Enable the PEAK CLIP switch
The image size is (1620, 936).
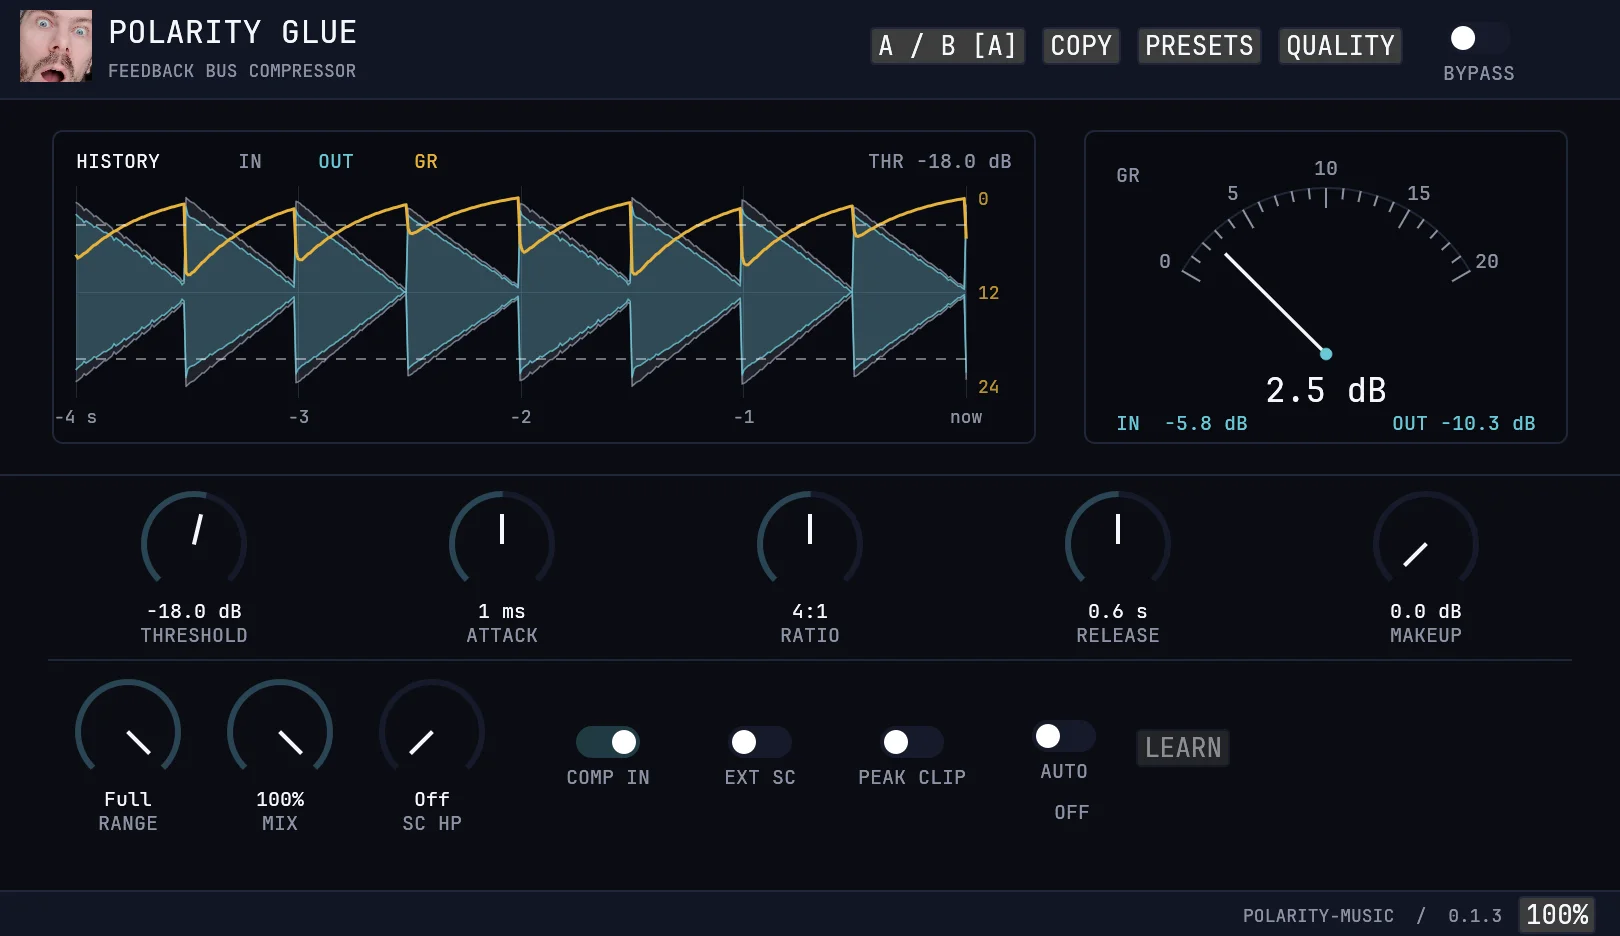912,742
